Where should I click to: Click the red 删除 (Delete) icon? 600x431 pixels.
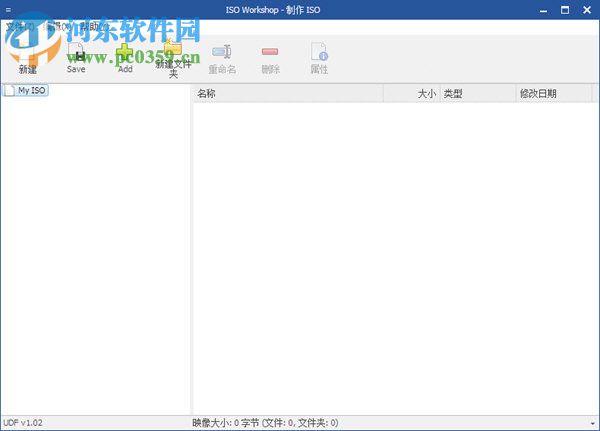pos(270,52)
